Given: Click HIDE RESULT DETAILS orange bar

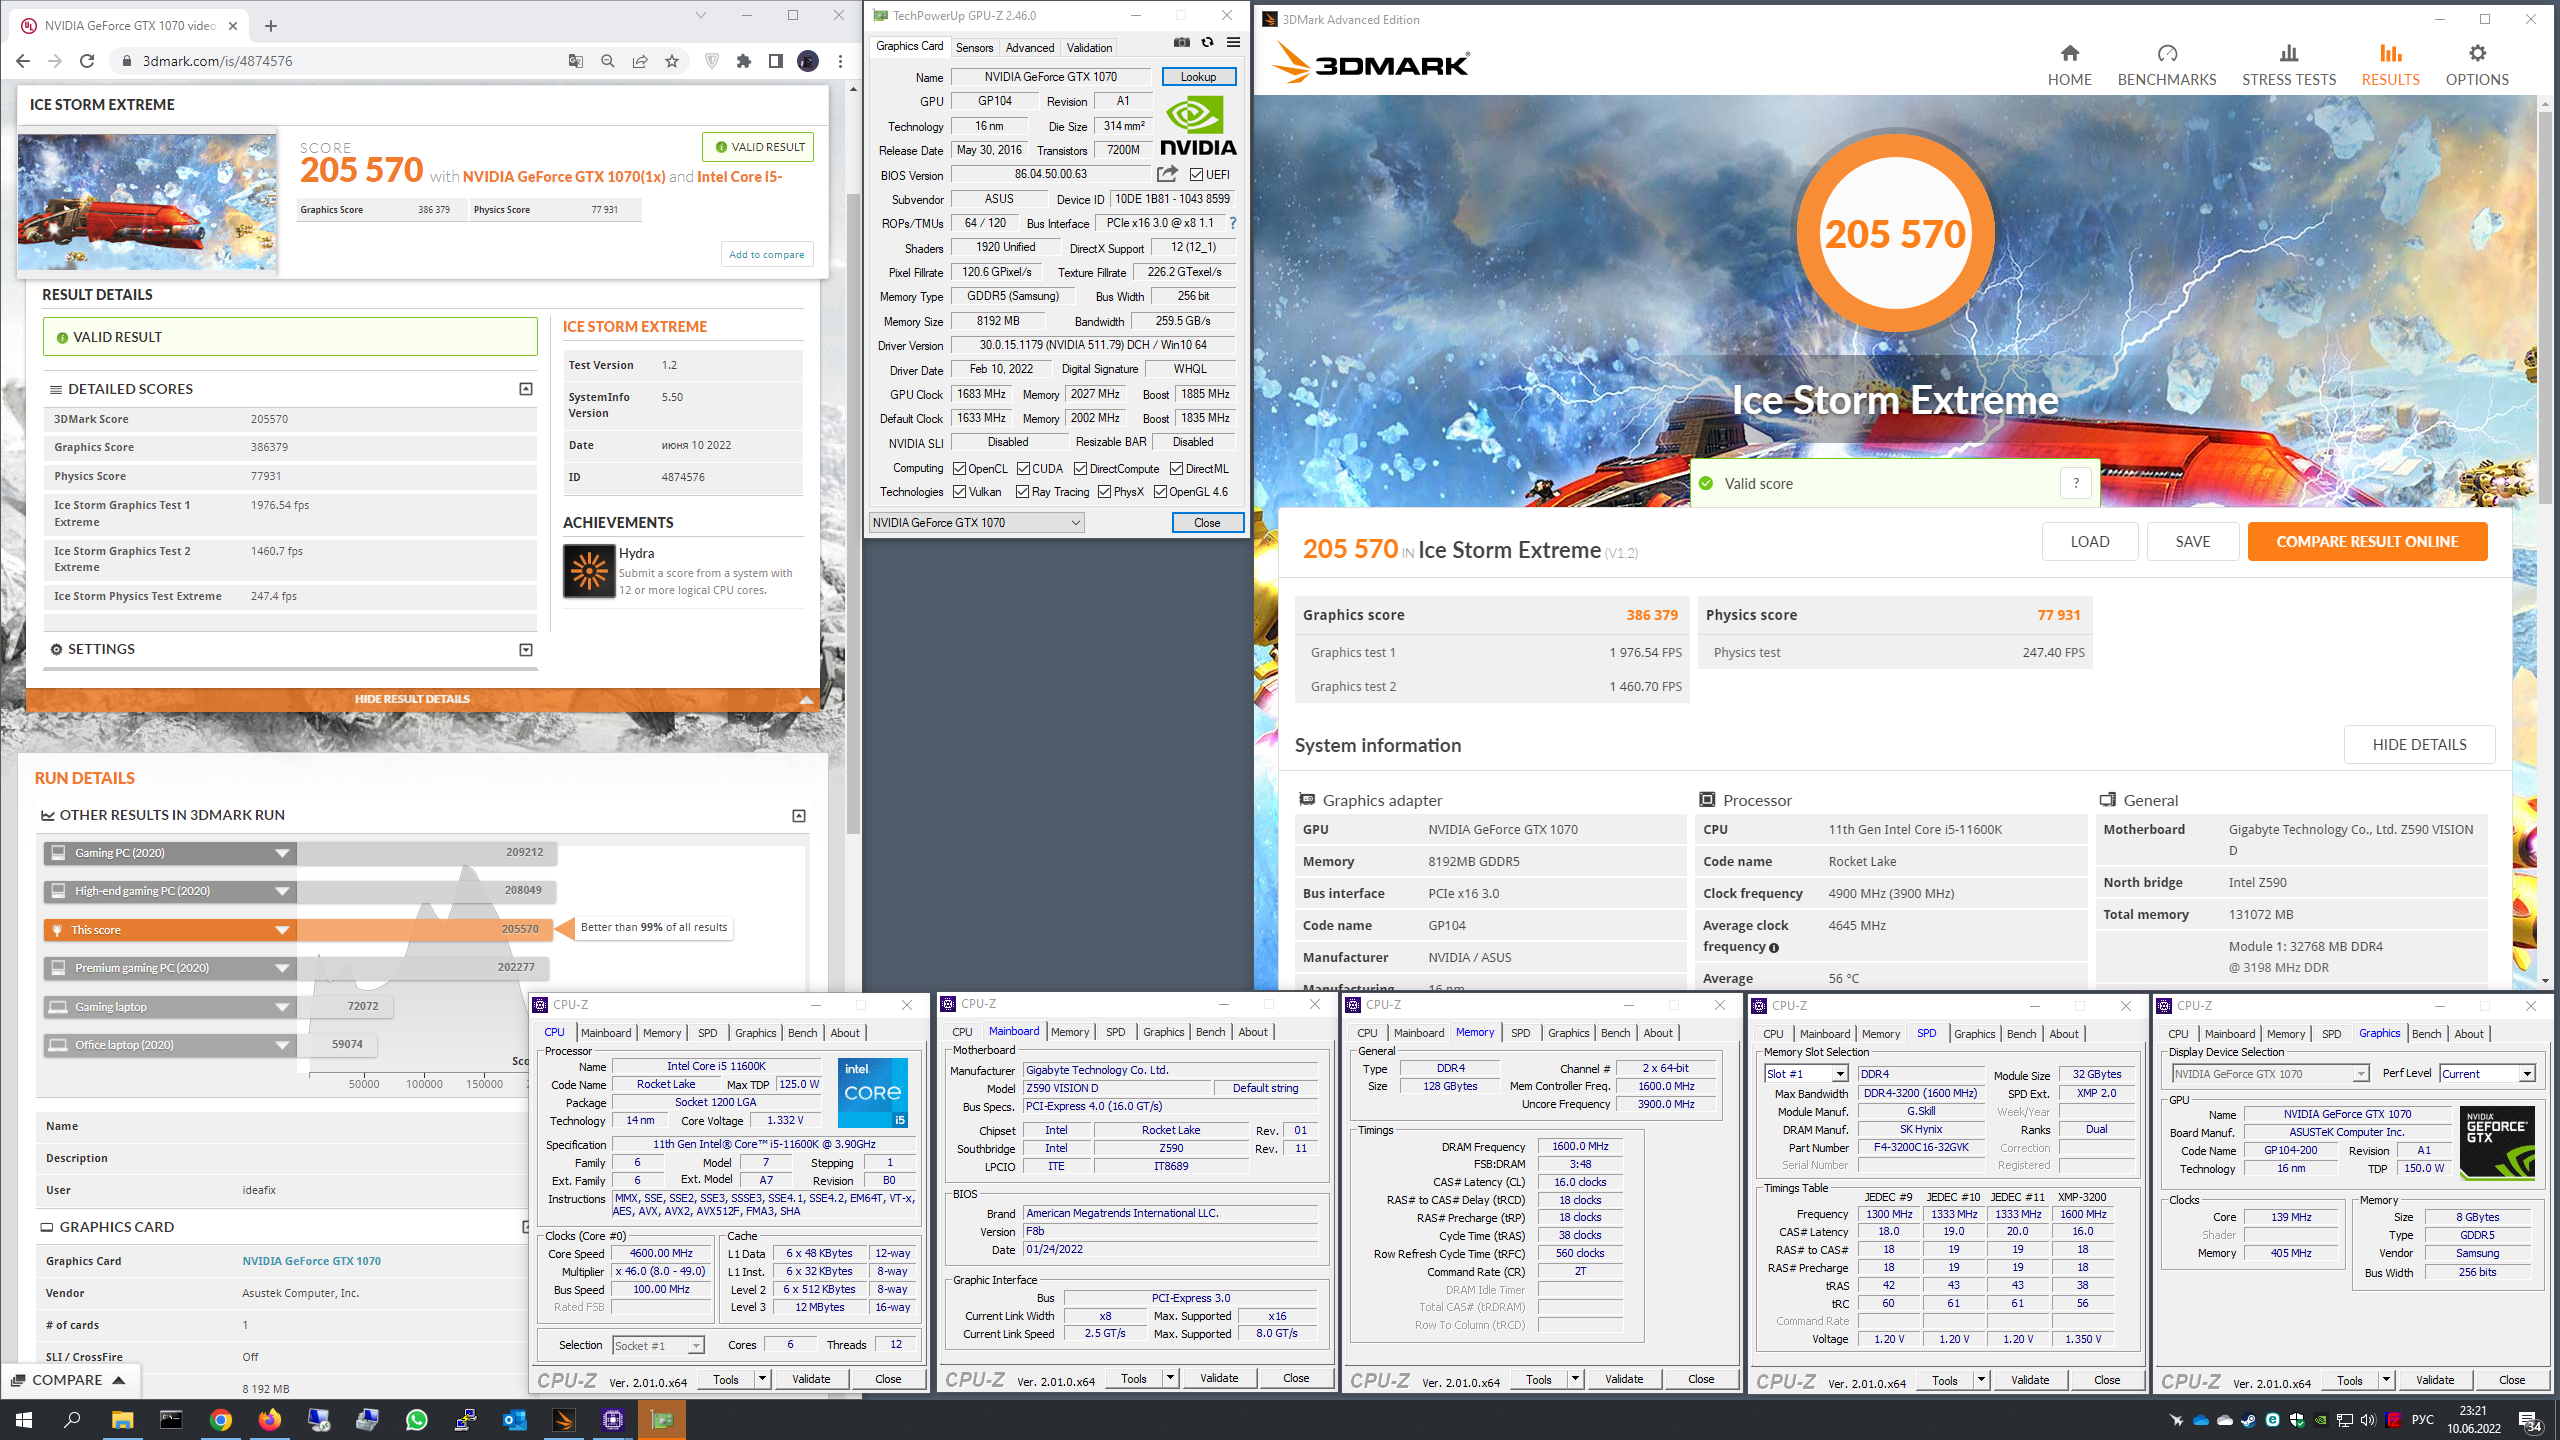Looking at the screenshot, I should [x=421, y=699].
